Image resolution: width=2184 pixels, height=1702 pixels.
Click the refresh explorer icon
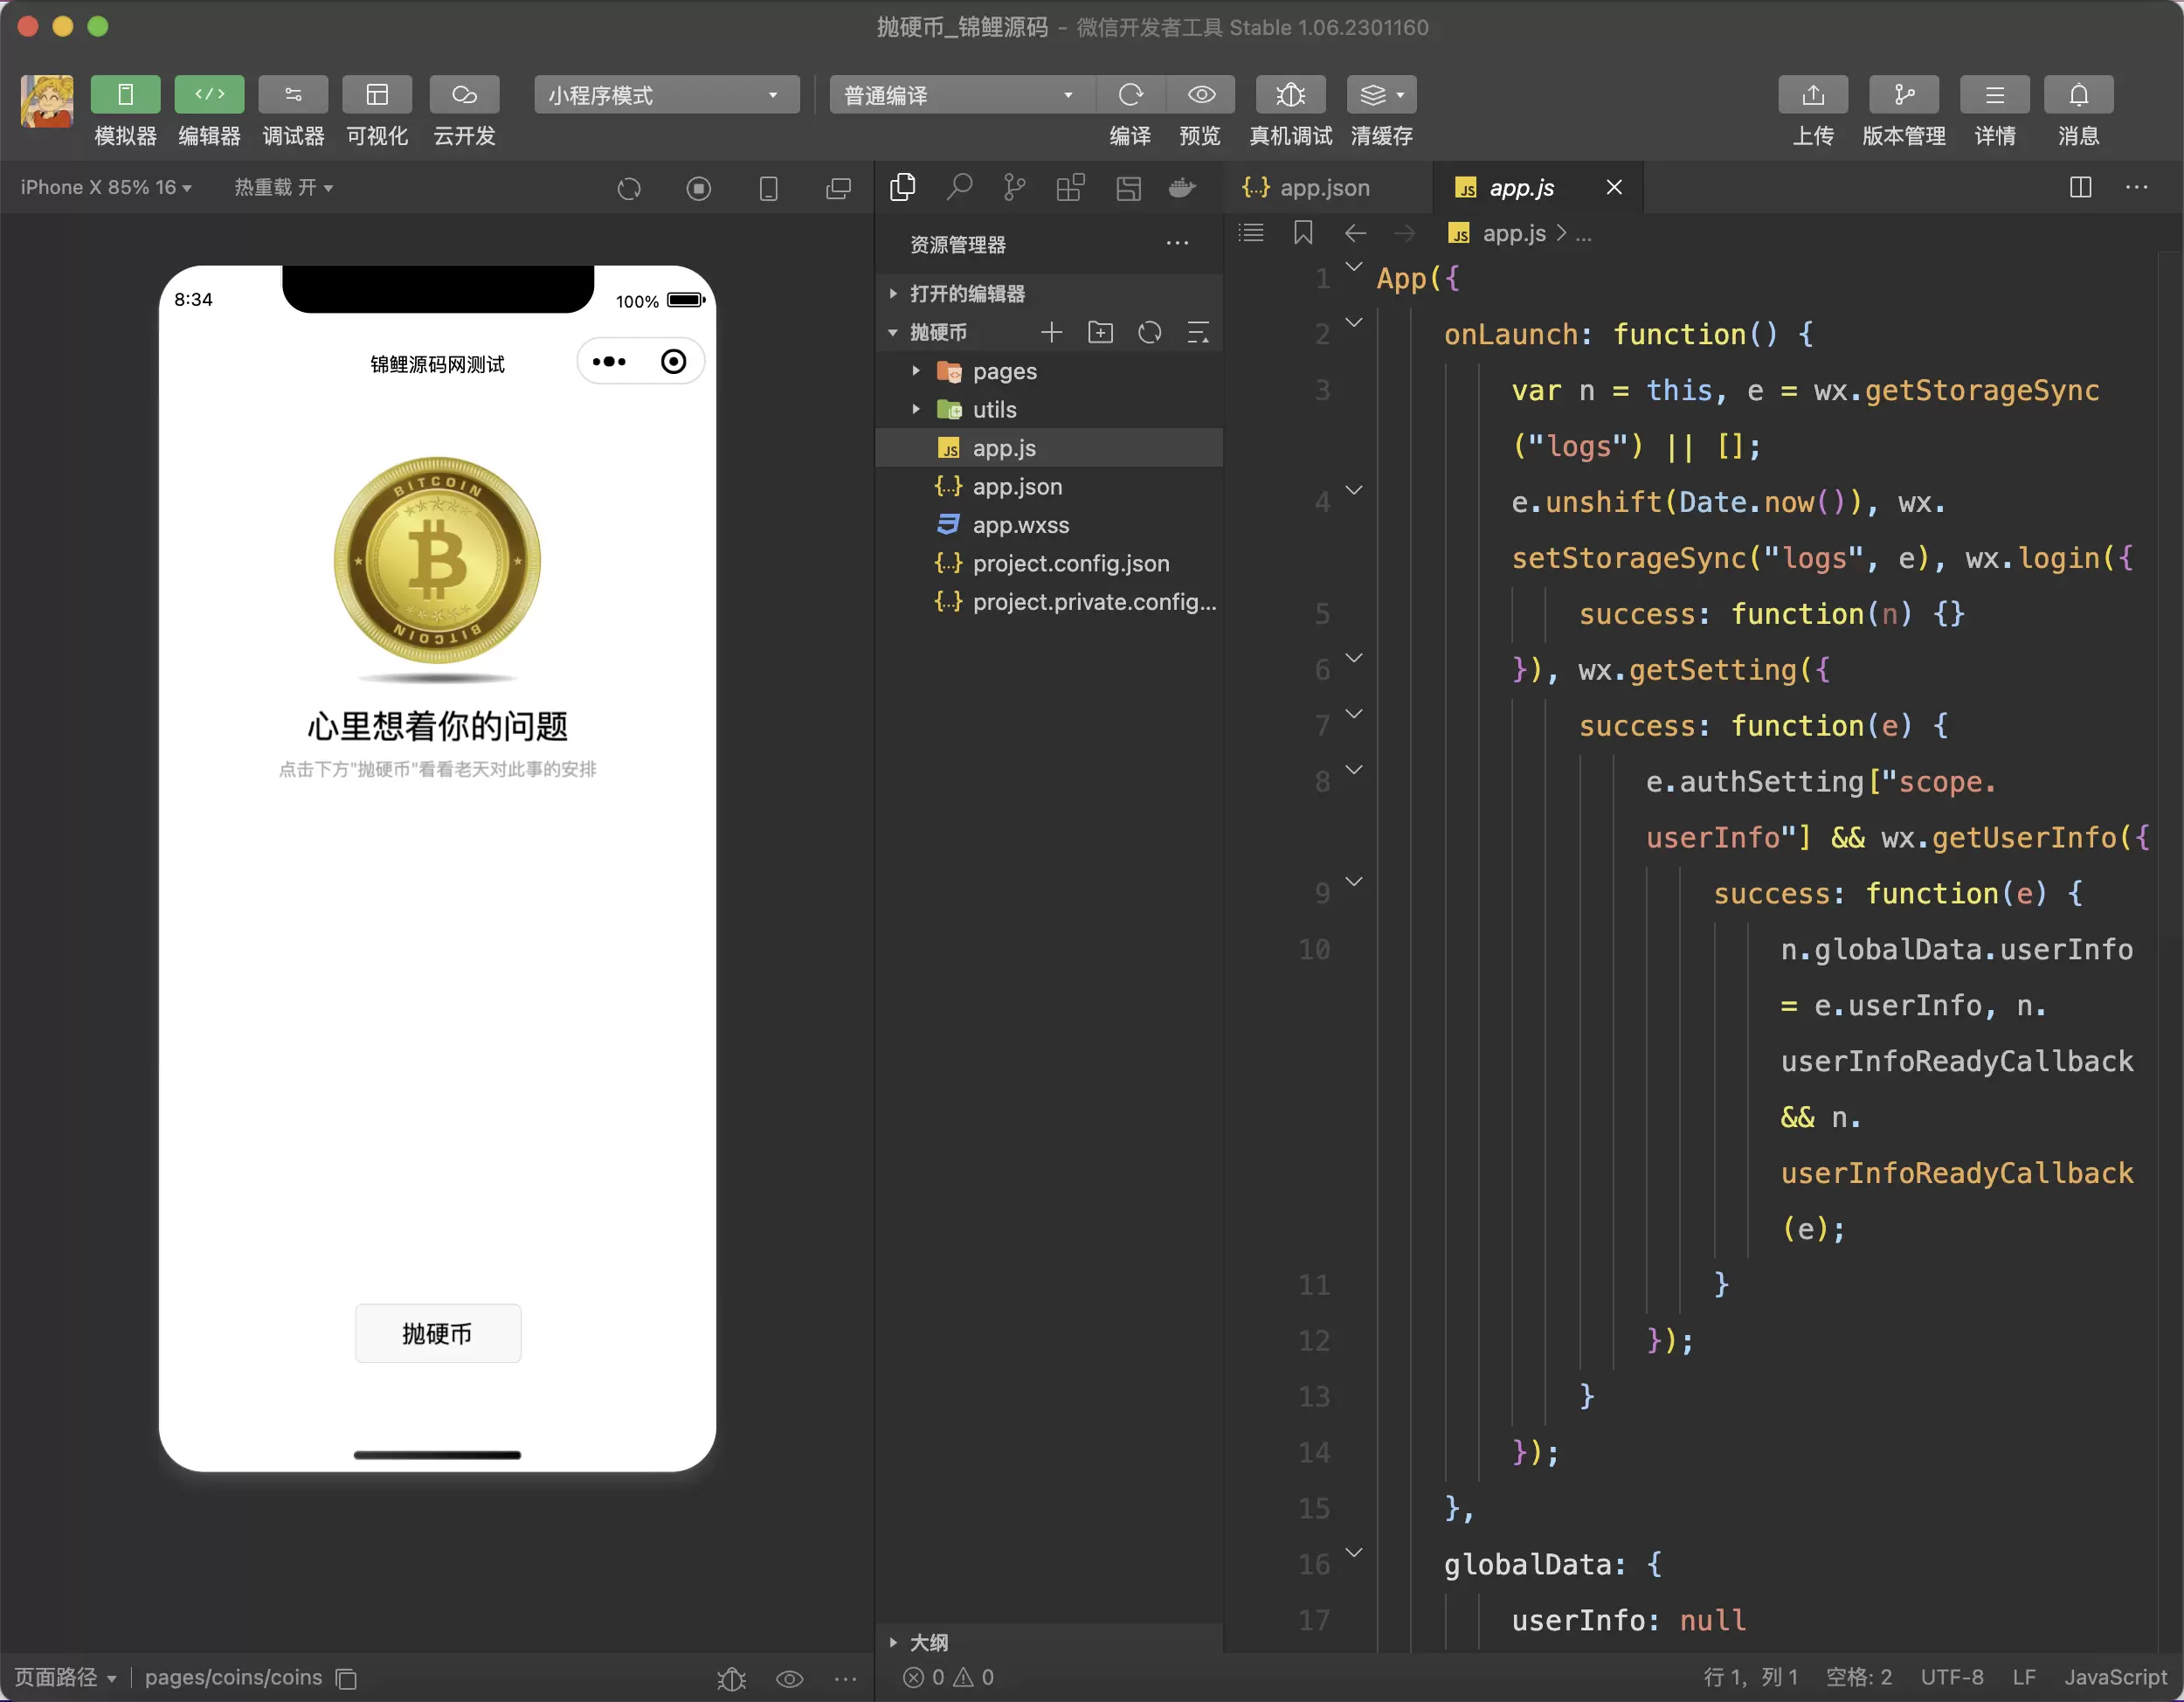pyautogui.click(x=1150, y=332)
